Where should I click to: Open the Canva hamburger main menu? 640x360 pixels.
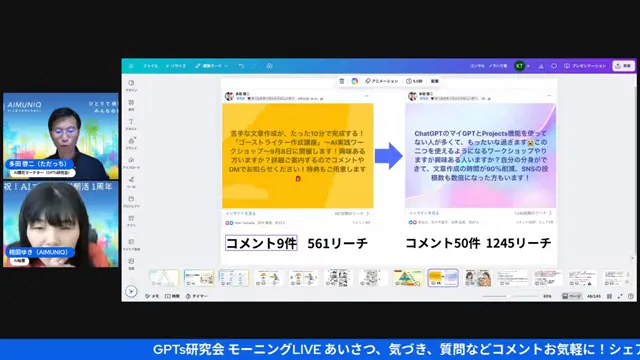coord(131,66)
